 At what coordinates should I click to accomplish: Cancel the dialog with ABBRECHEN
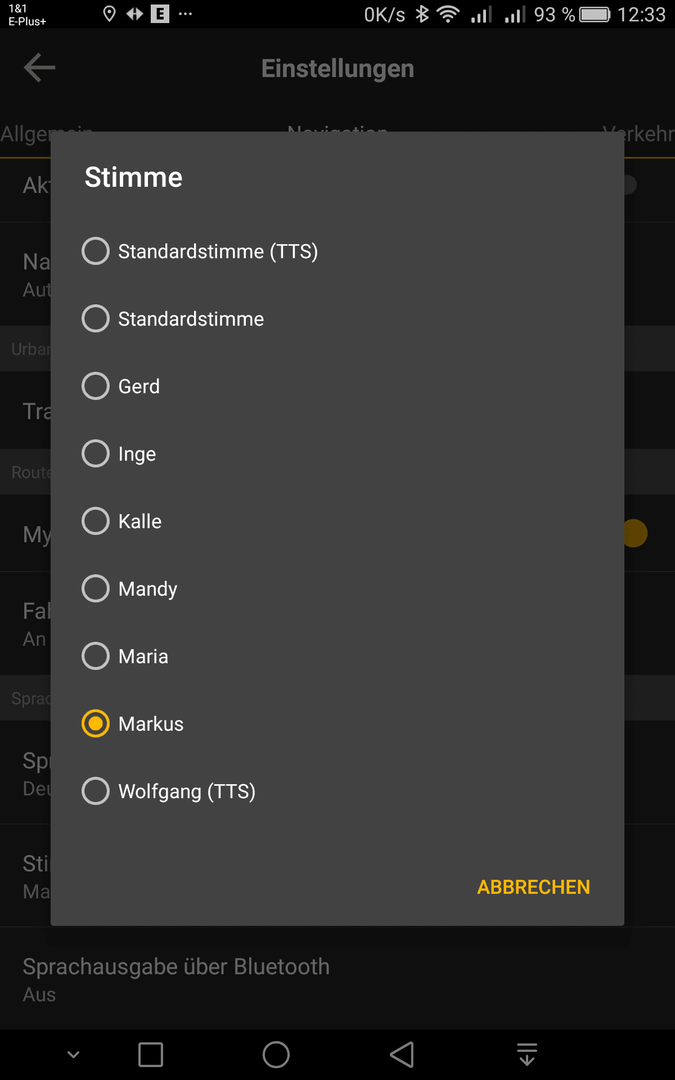(534, 887)
